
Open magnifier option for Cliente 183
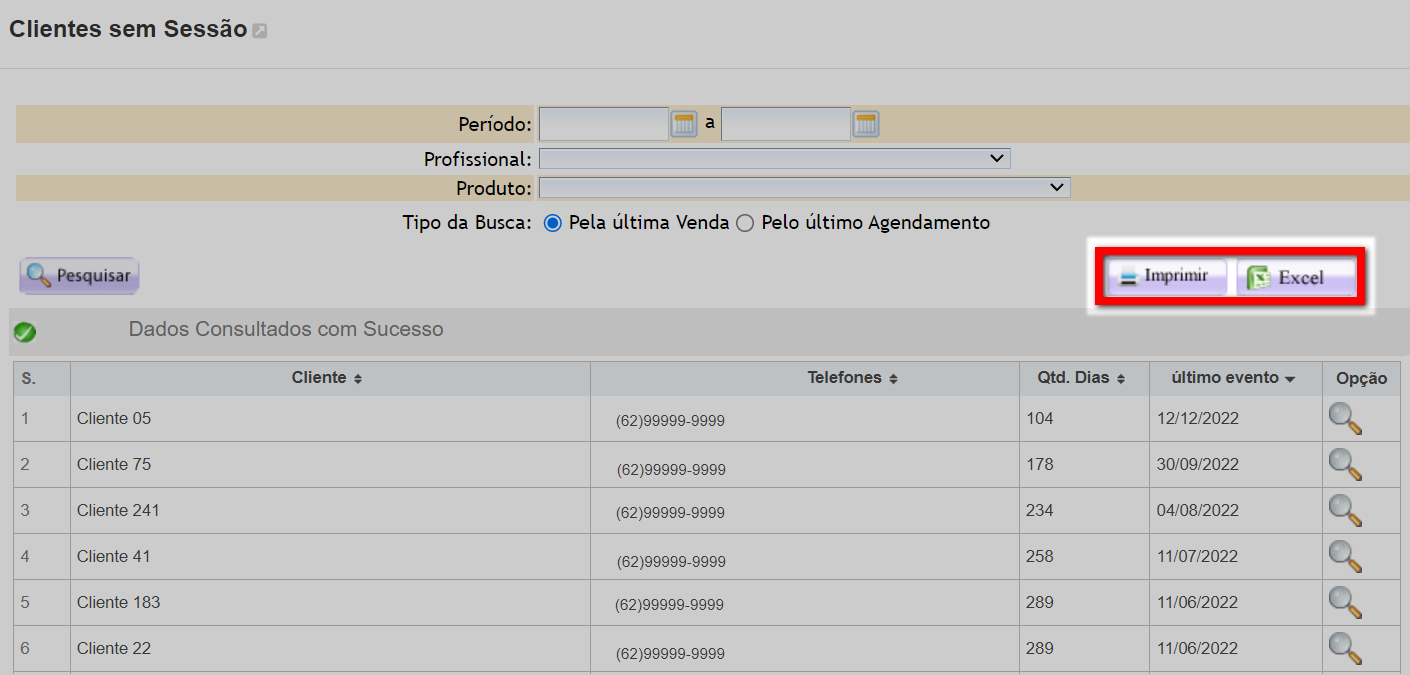(x=1345, y=603)
